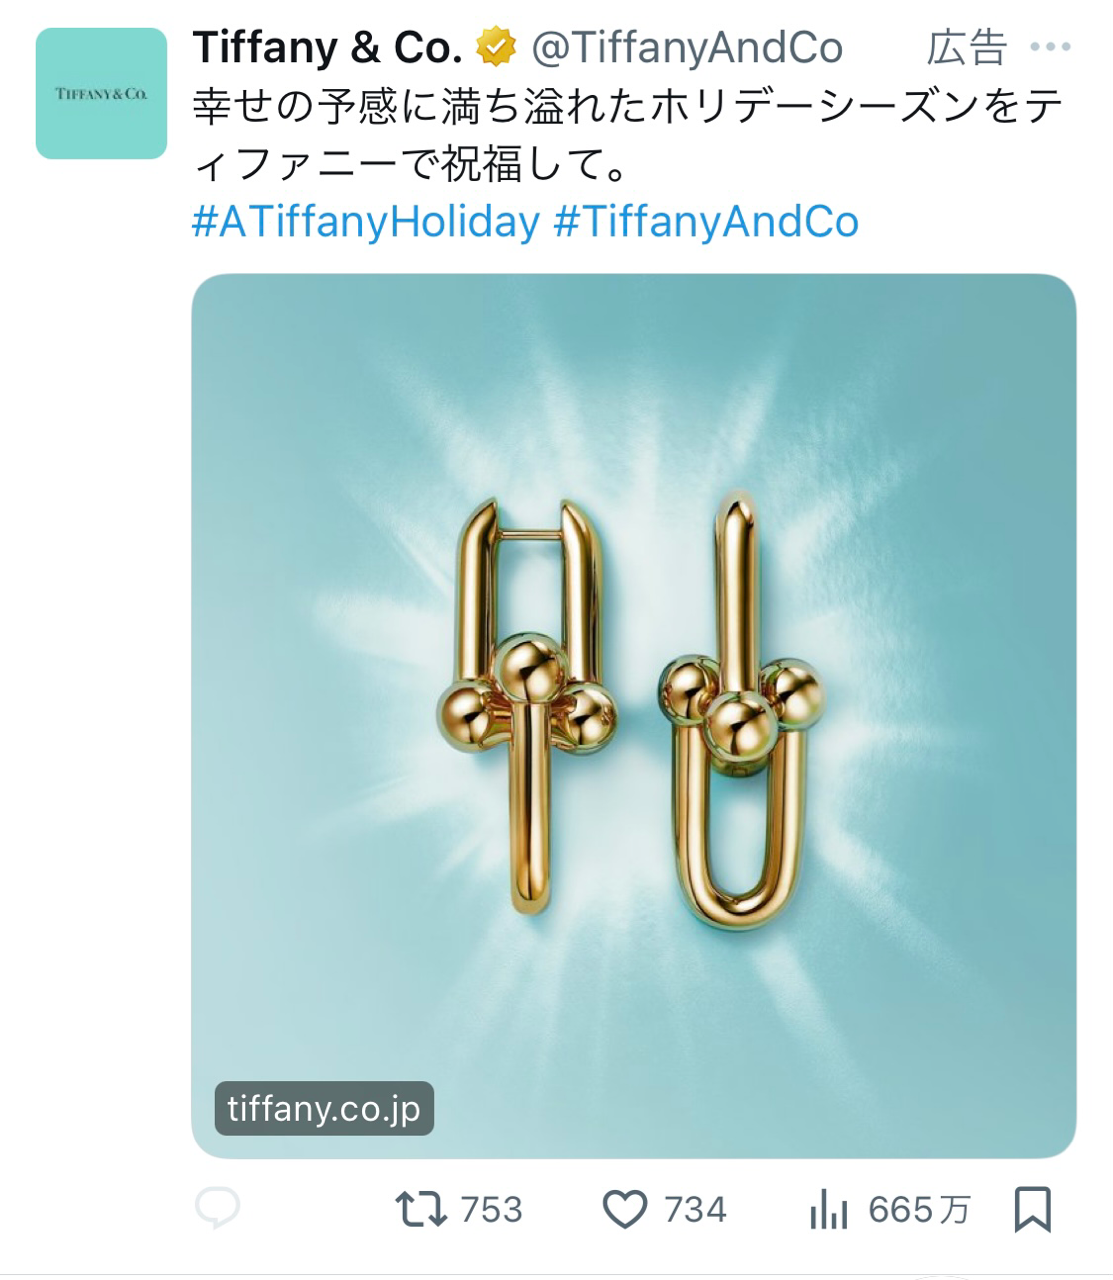Viewport: 1113px width, 1280px height.
Task: Open the #ATiffanyHoliday hashtag
Action: [365, 222]
